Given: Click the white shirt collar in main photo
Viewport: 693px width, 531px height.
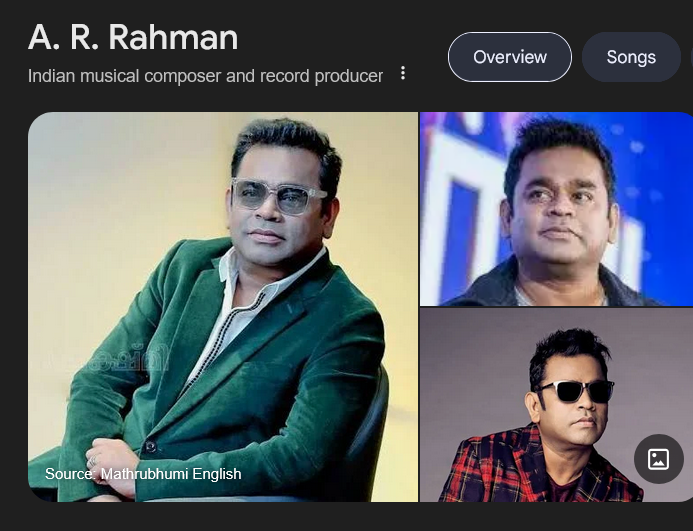Looking at the screenshot, I should pyautogui.click(x=231, y=266).
